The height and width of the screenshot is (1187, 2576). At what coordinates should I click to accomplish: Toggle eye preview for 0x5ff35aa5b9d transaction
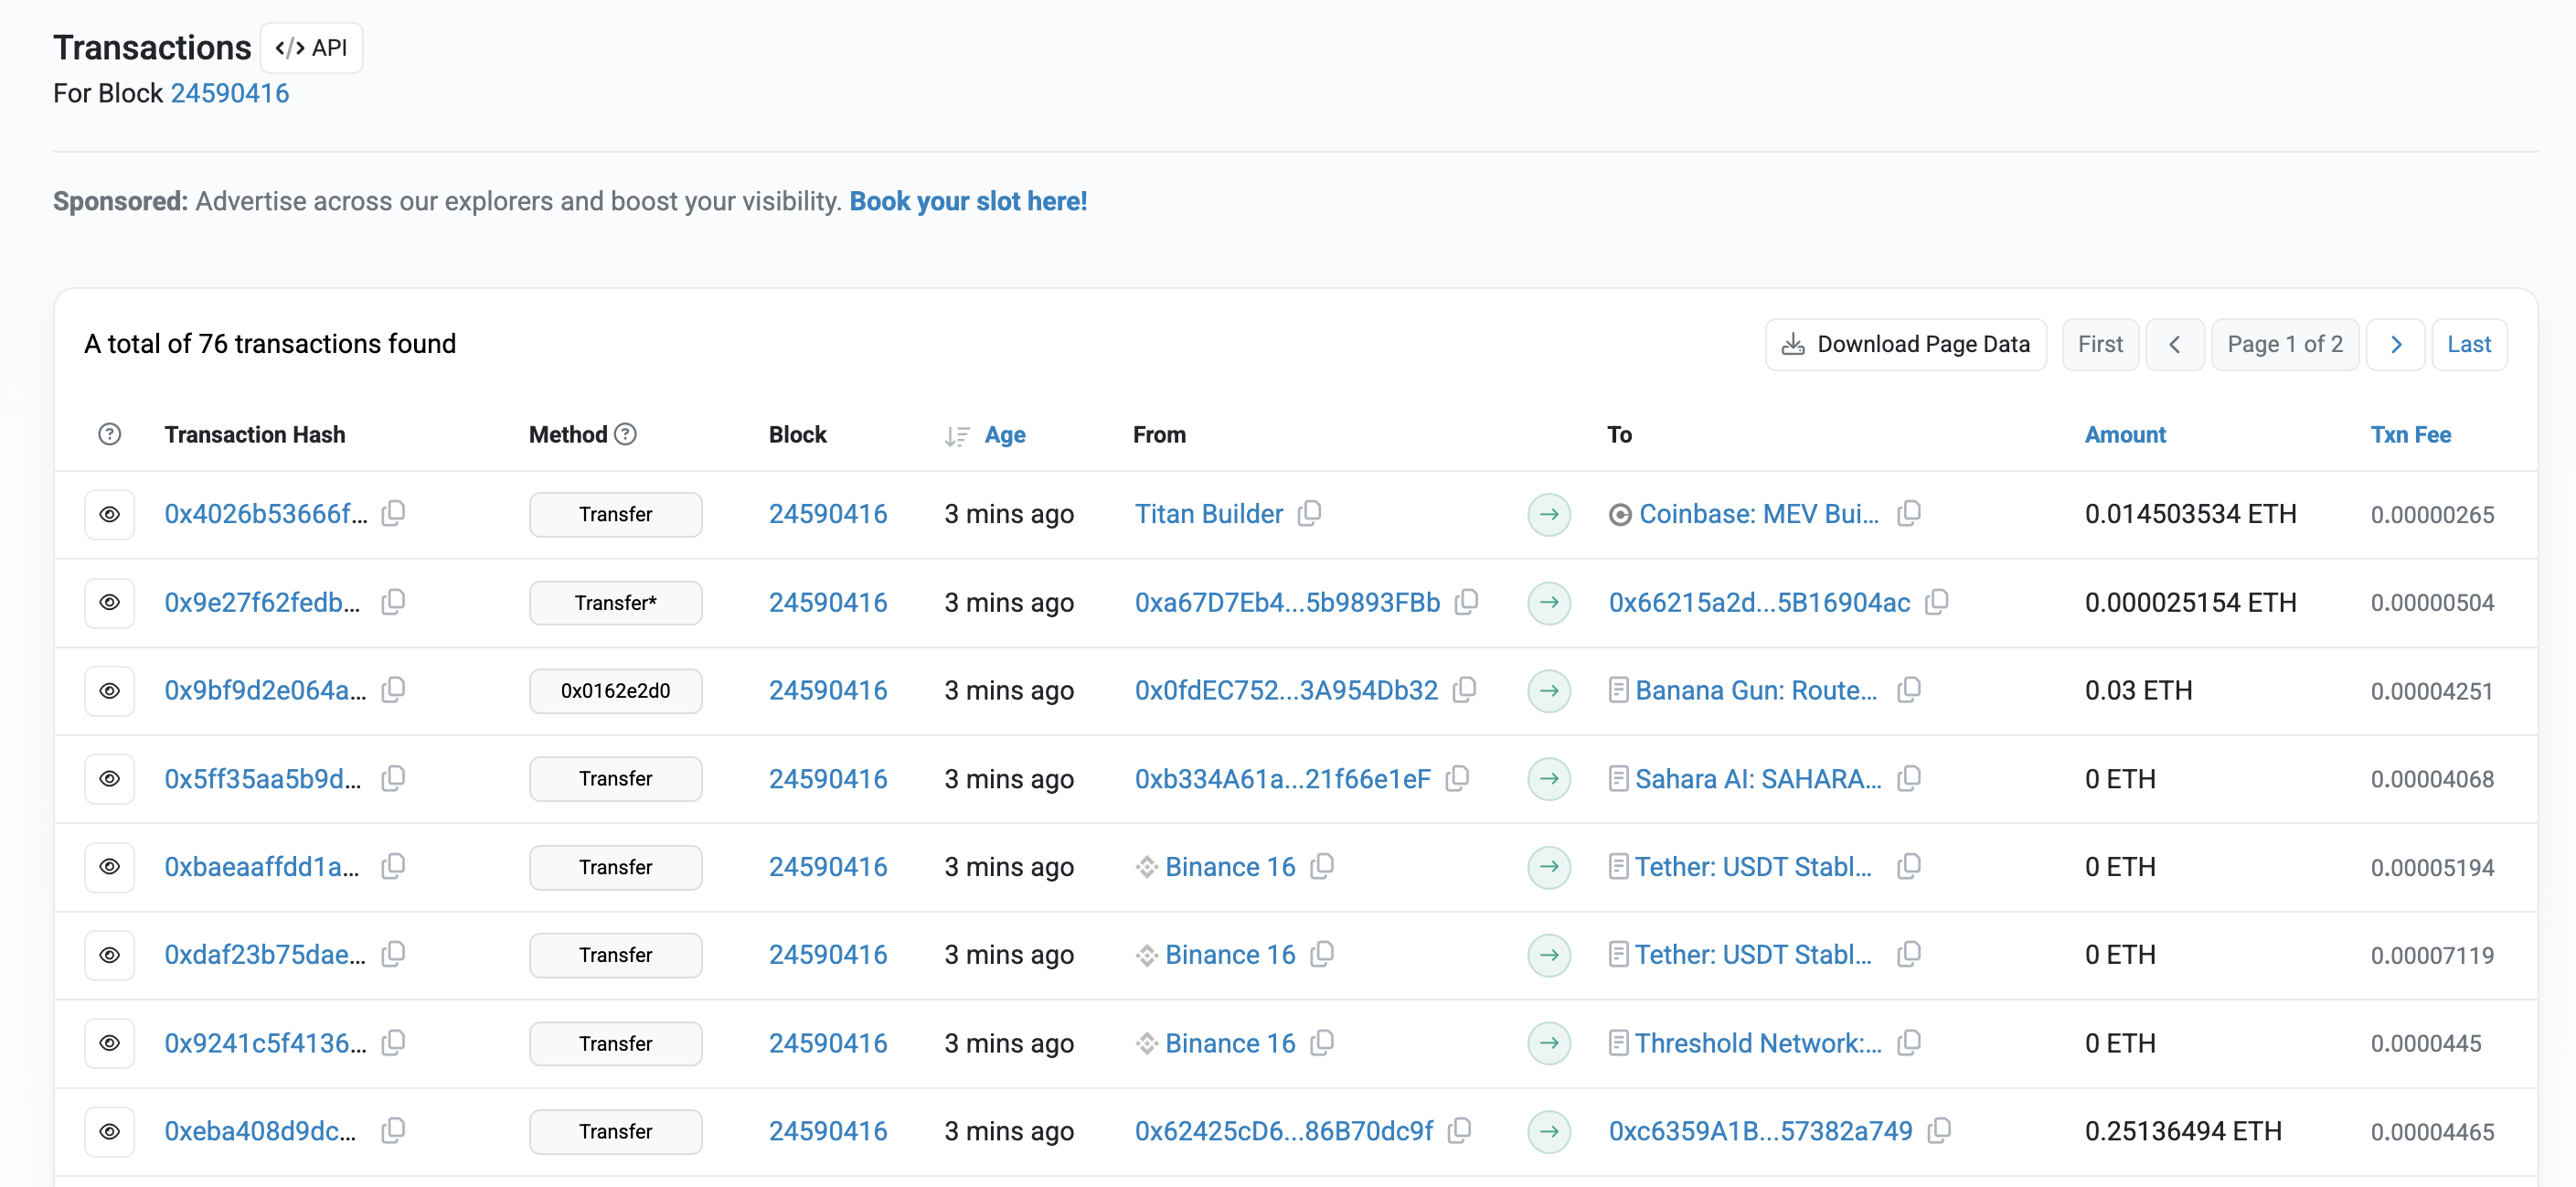coord(110,778)
